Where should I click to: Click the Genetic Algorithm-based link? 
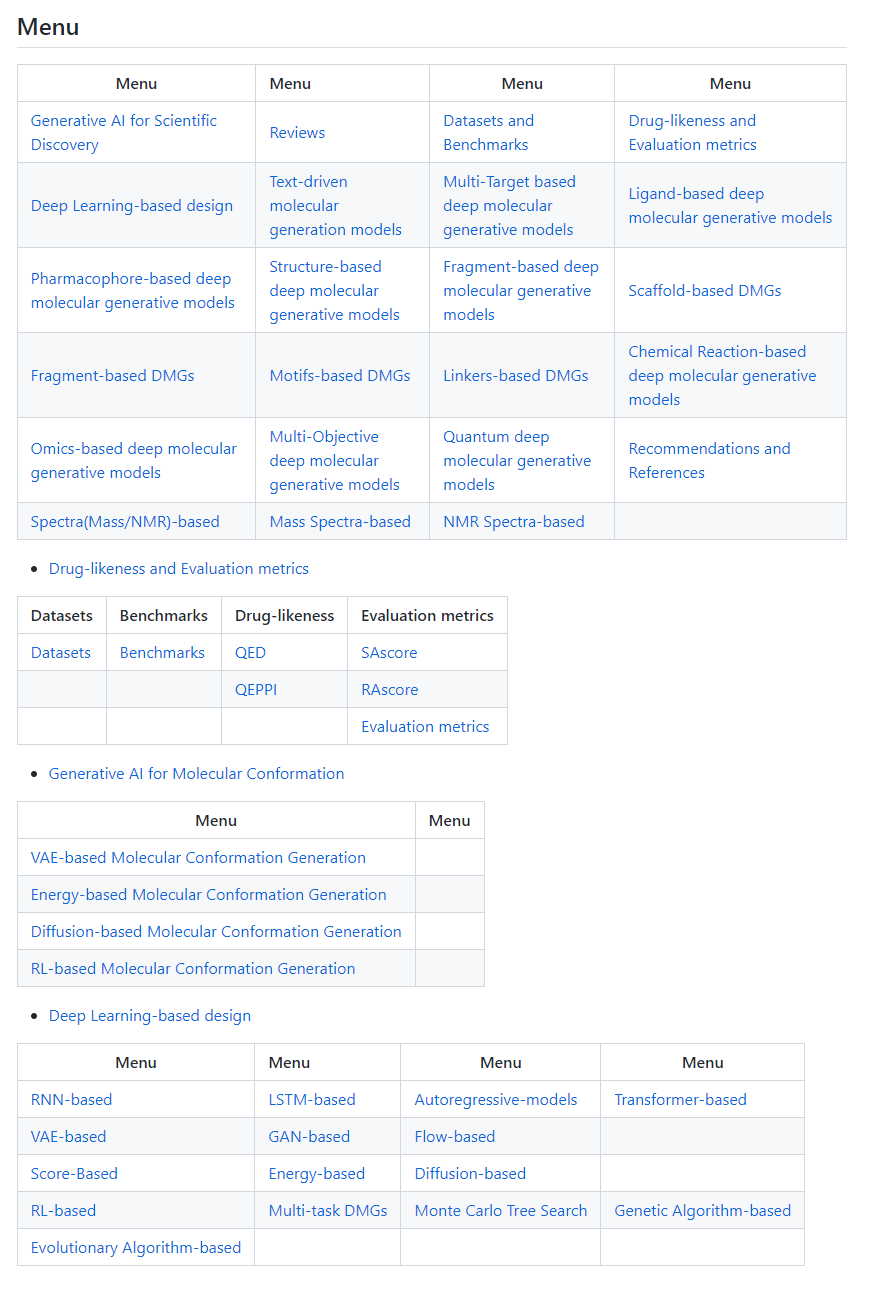[702, 1210]
